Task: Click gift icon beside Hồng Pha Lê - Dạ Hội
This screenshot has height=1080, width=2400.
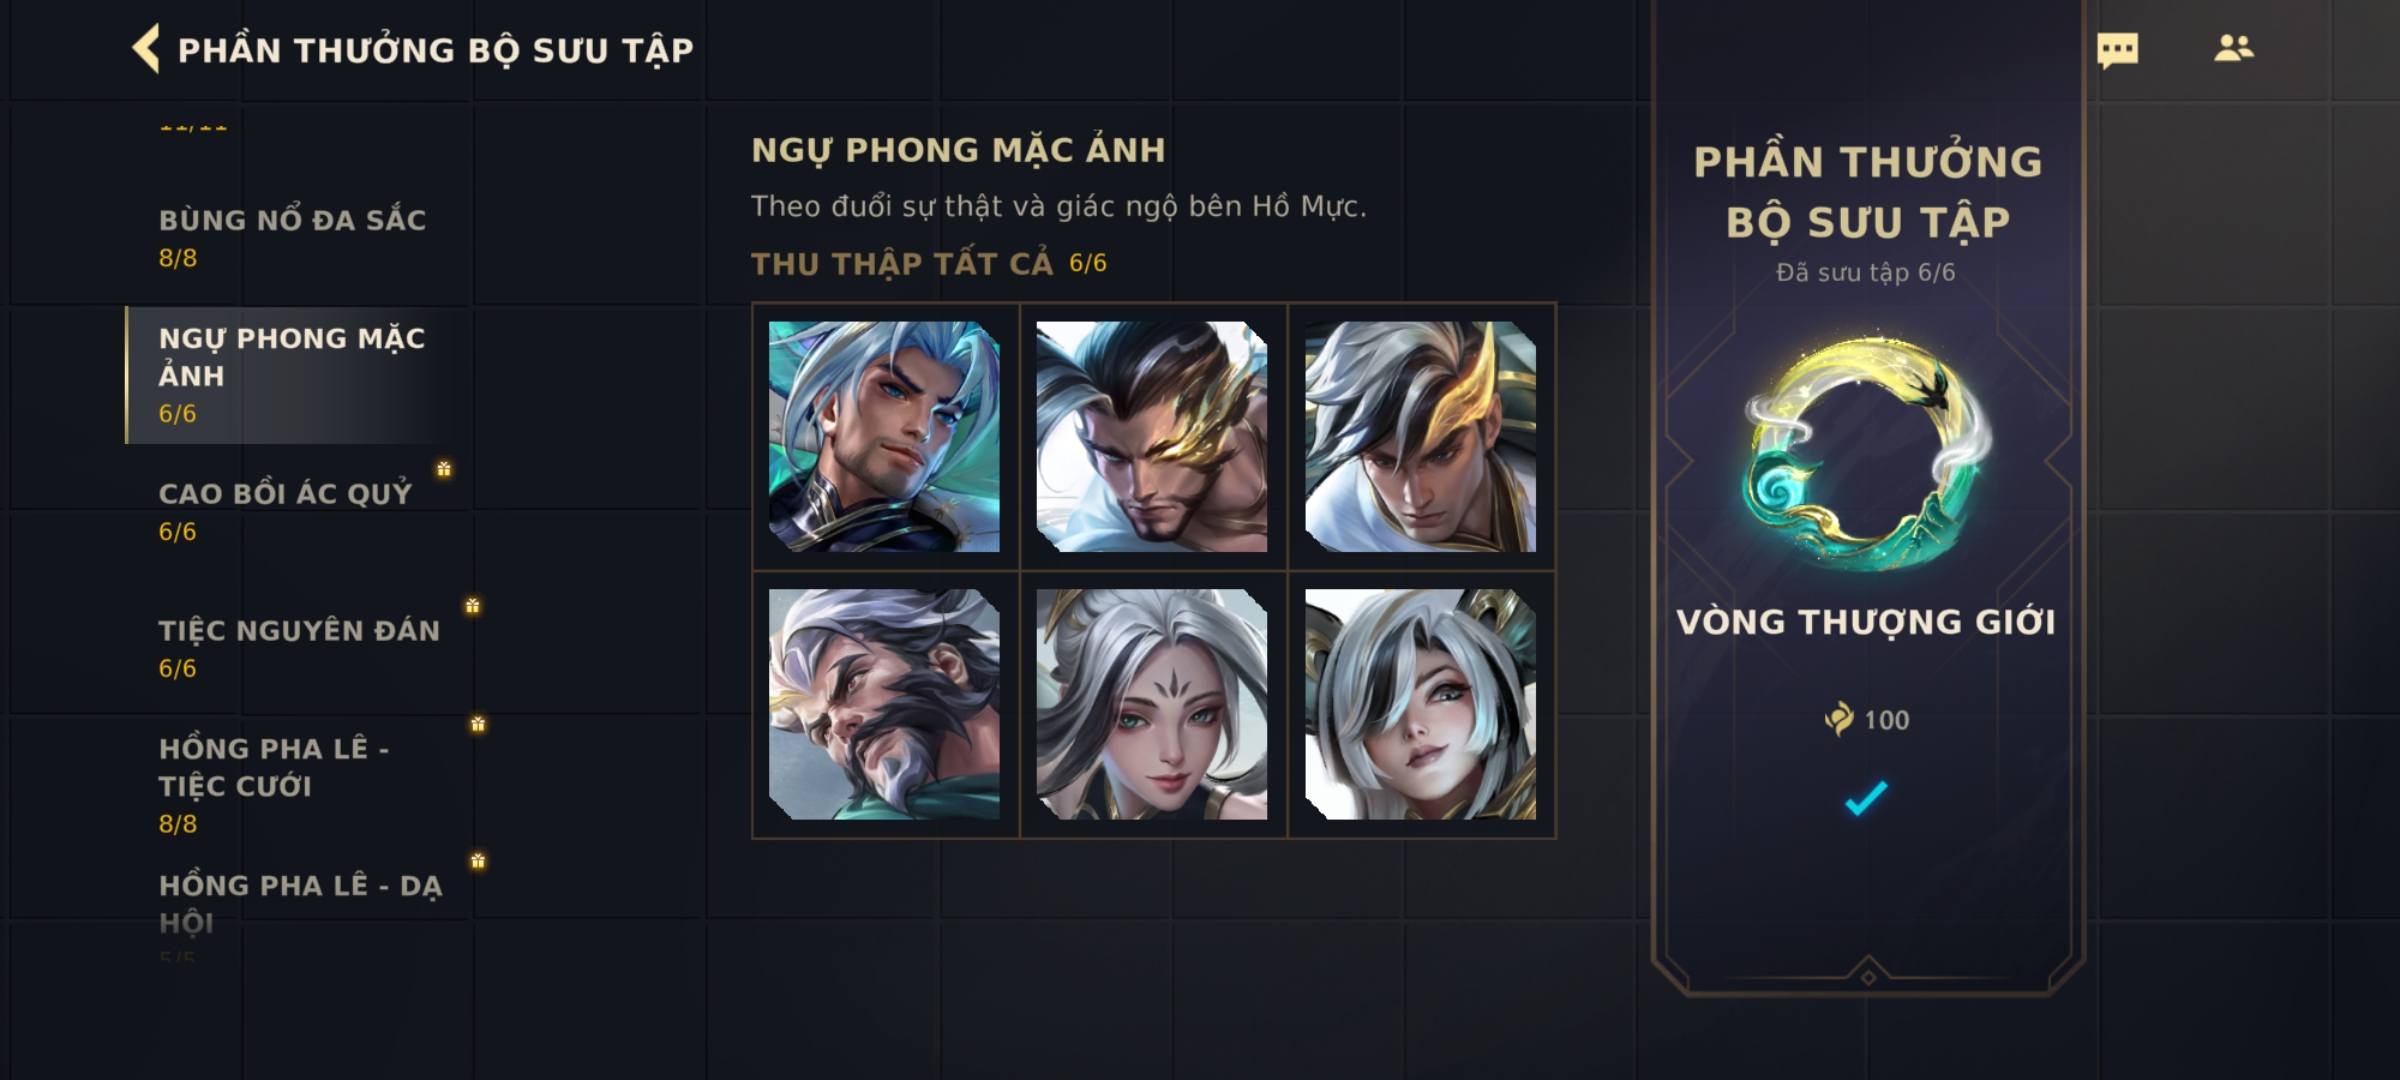Action: [478, 861]
